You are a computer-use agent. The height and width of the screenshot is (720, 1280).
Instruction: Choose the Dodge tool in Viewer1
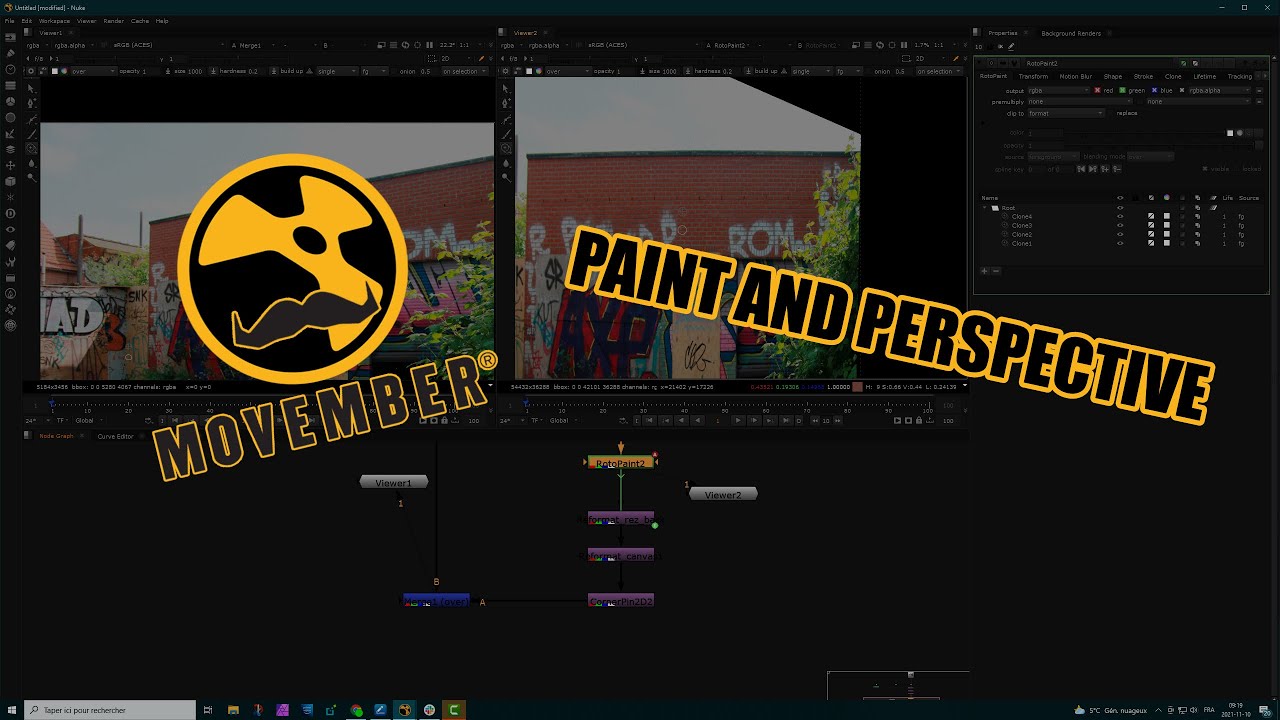click(31, 178)
